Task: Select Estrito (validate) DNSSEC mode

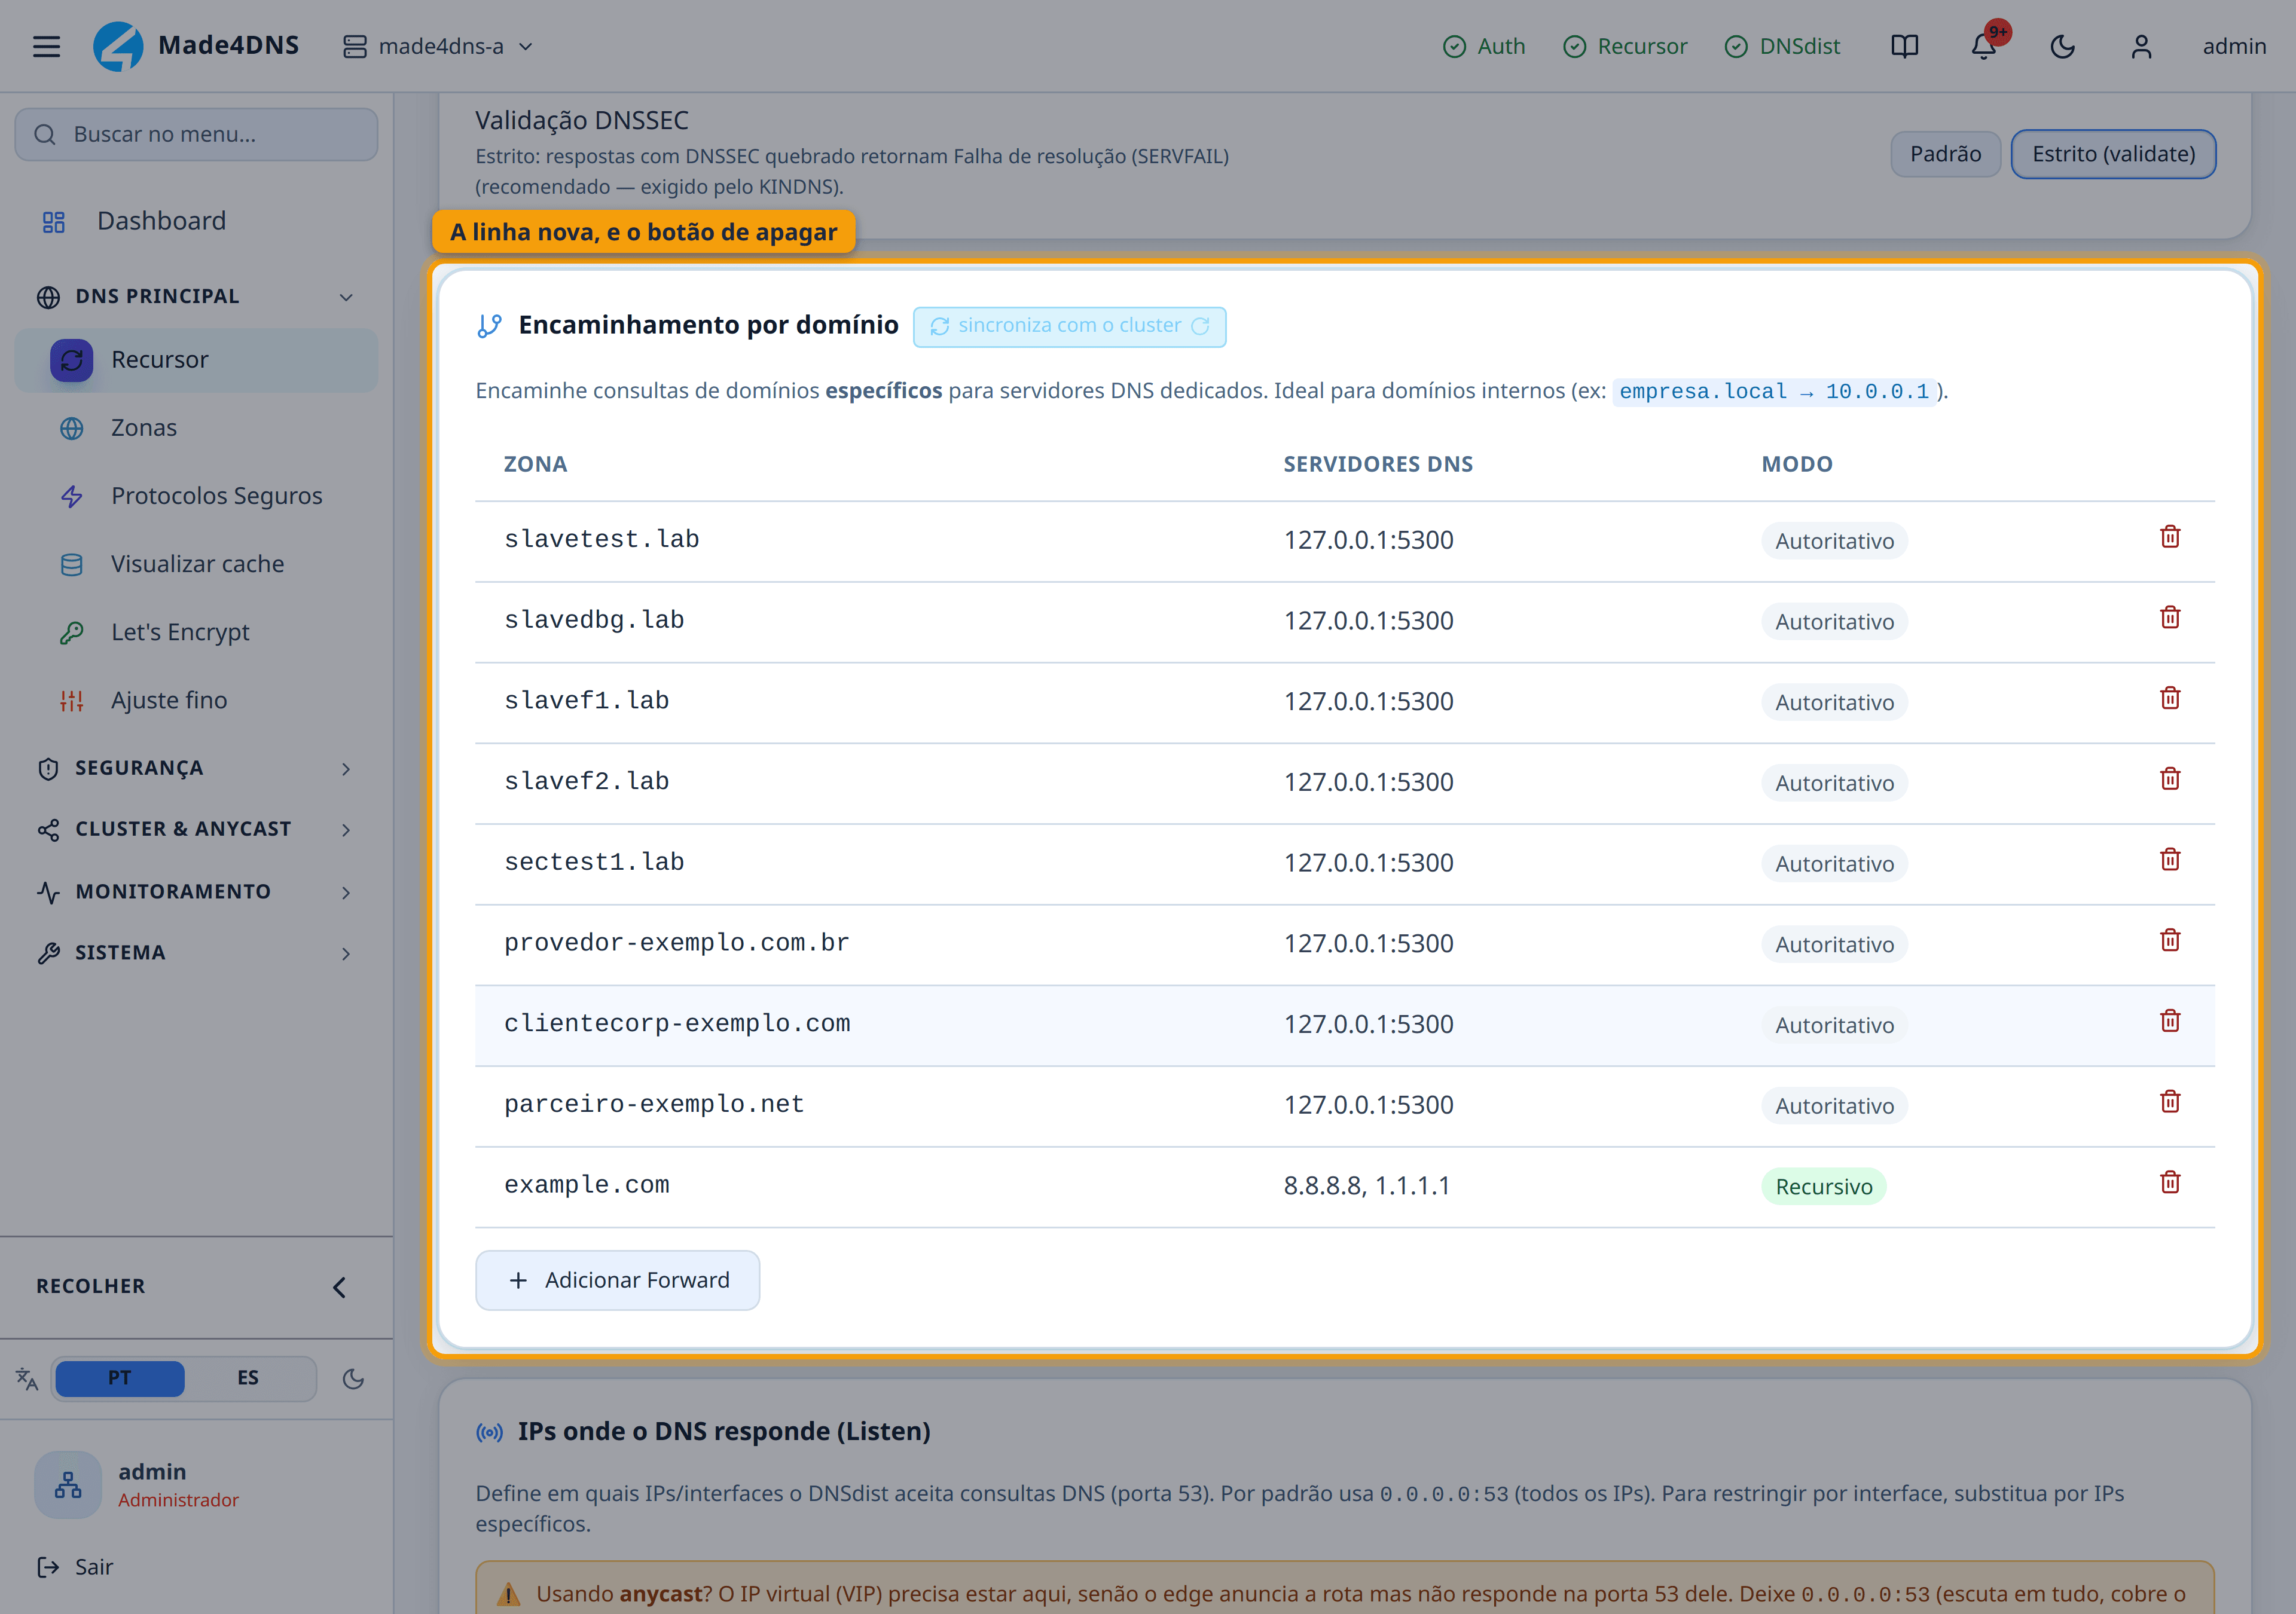Action: pyautogui.click(x=2113, y=154)
